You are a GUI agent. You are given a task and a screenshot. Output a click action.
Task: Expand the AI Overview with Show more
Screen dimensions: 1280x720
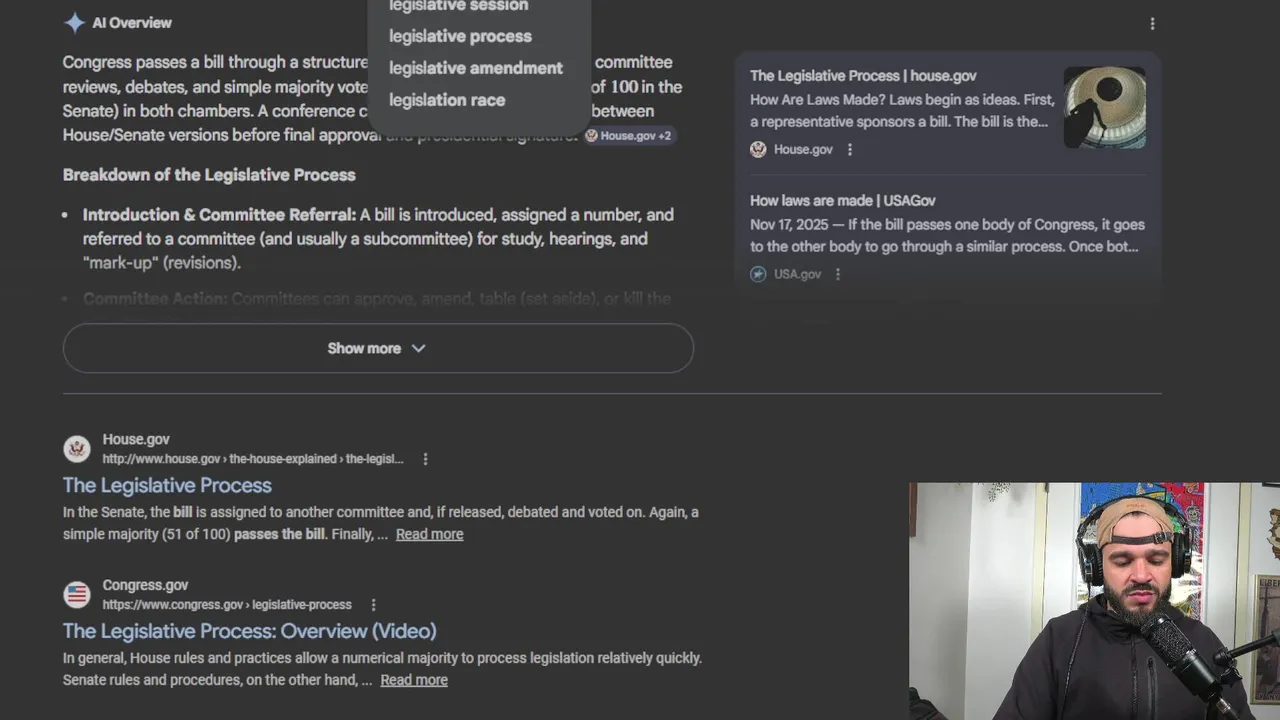(x=378, y=348)
